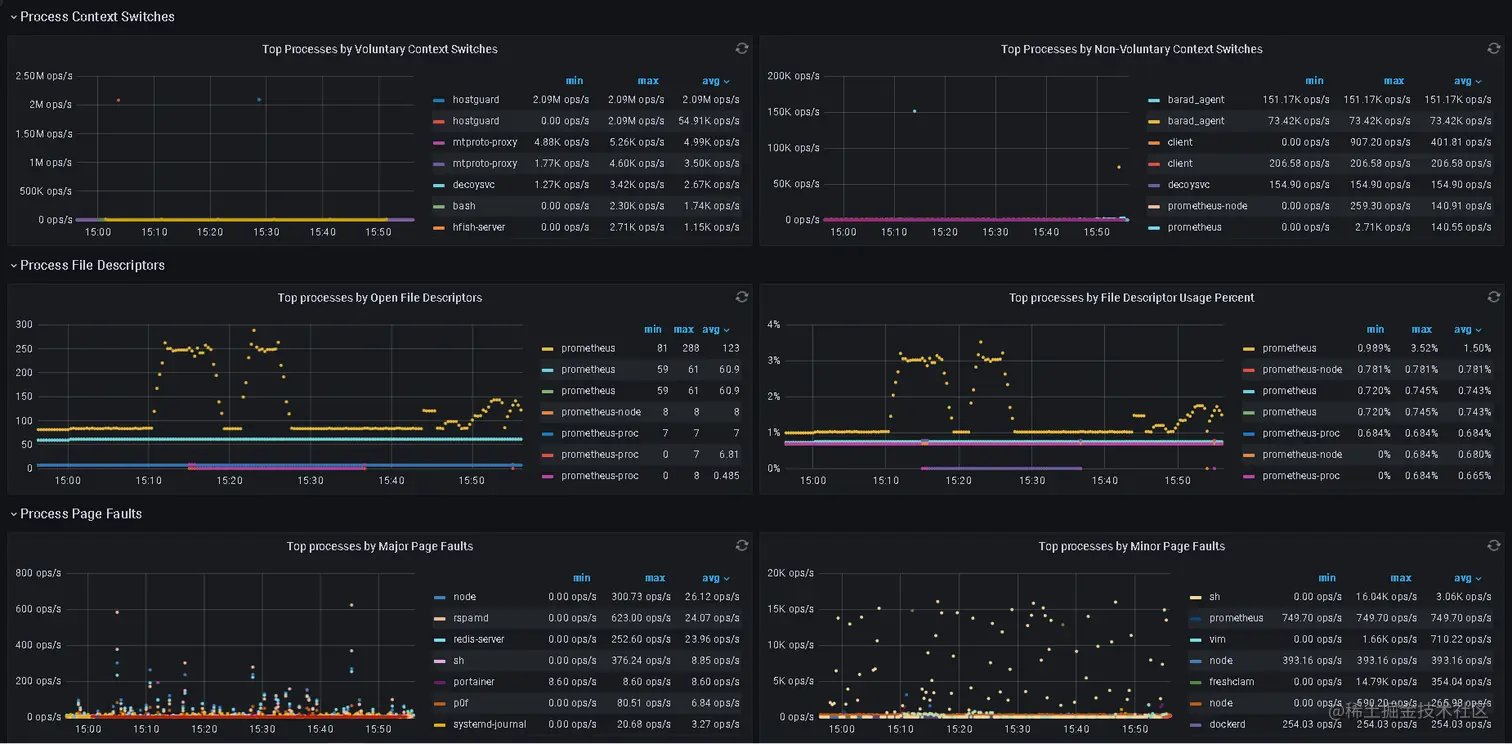
Task: Open 'Top processes by Minor Page Faults' title menu
Action: coord(1132,546)
